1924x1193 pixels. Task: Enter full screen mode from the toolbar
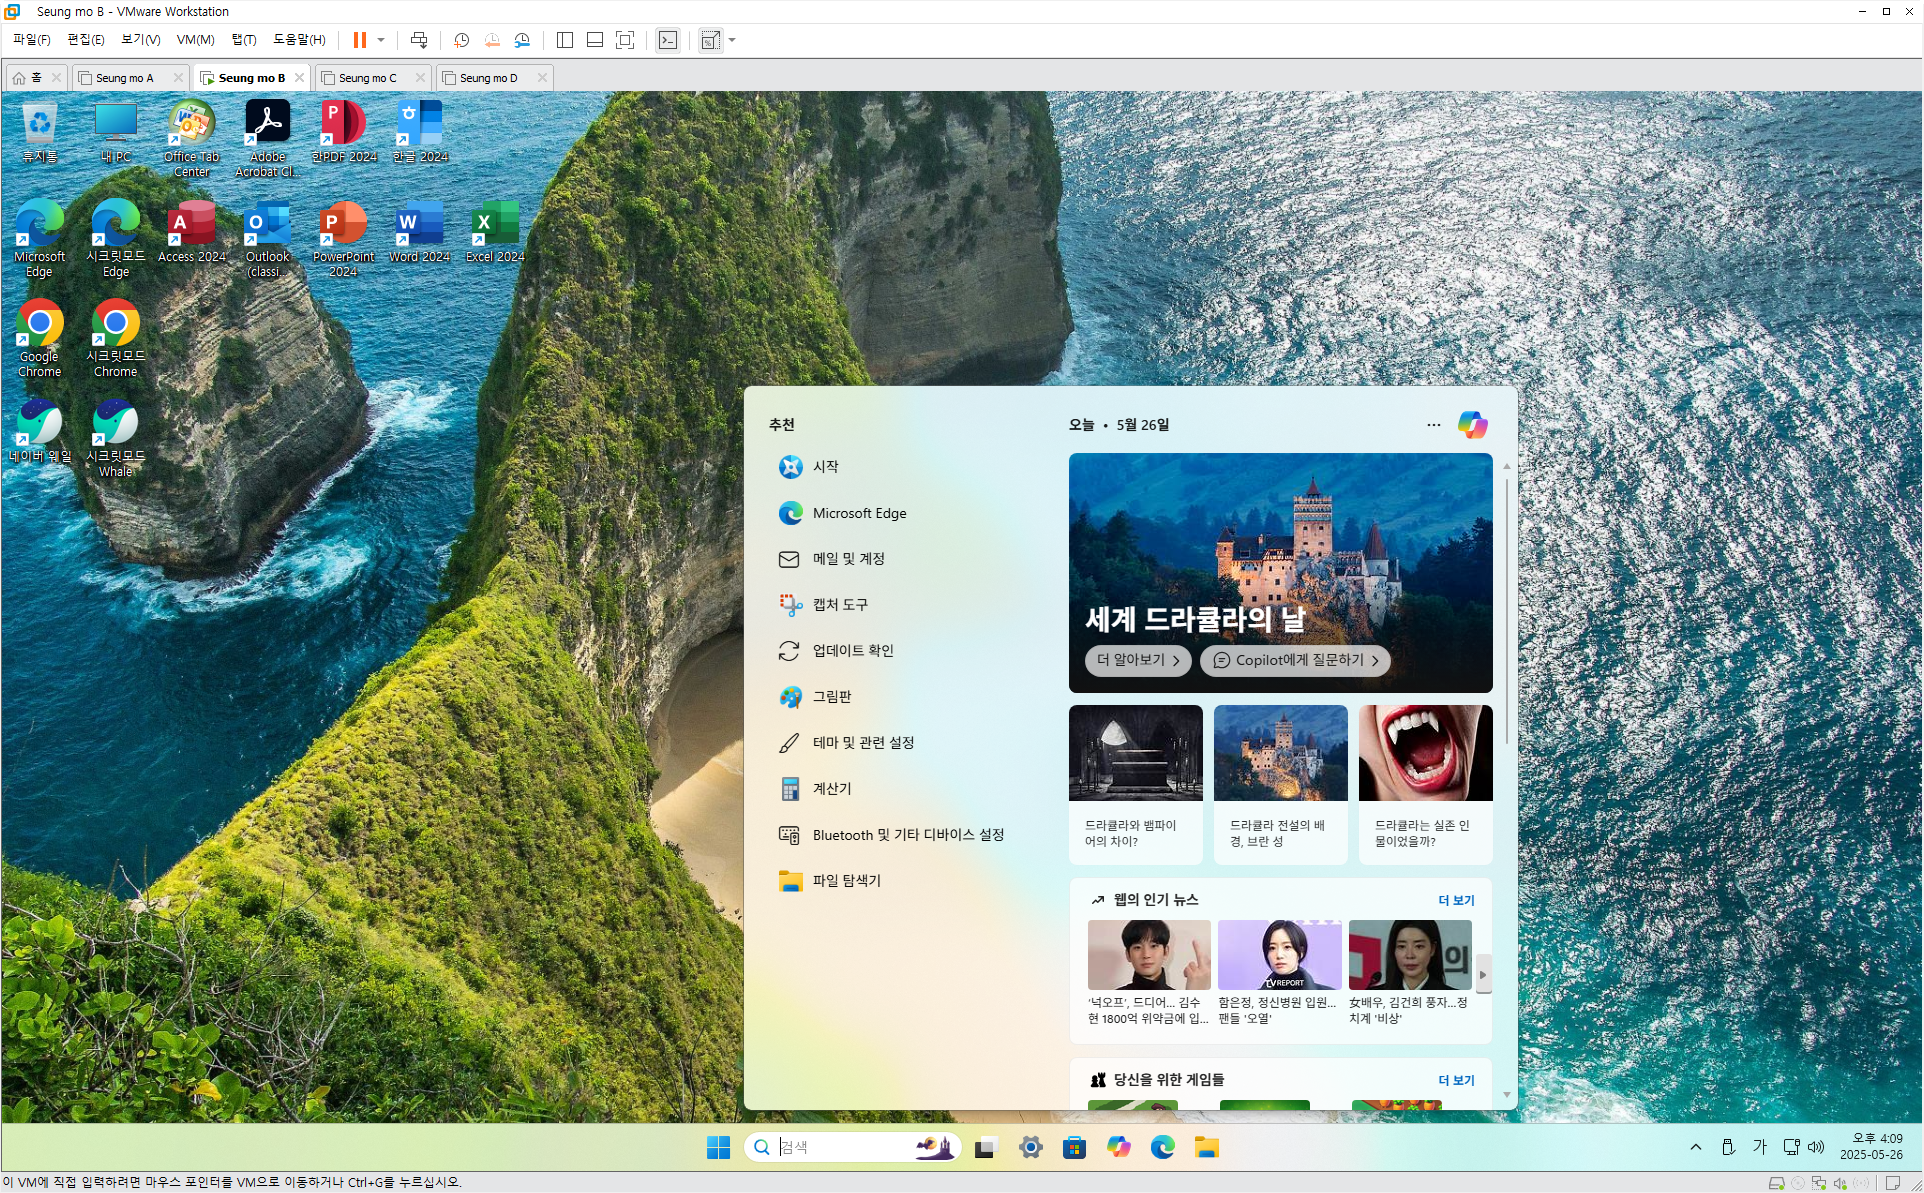point(625,40)
